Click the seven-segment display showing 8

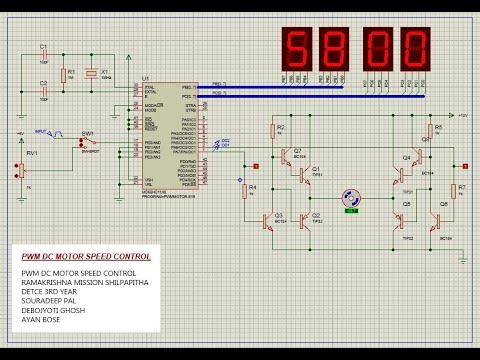click(x=334, y=49)
